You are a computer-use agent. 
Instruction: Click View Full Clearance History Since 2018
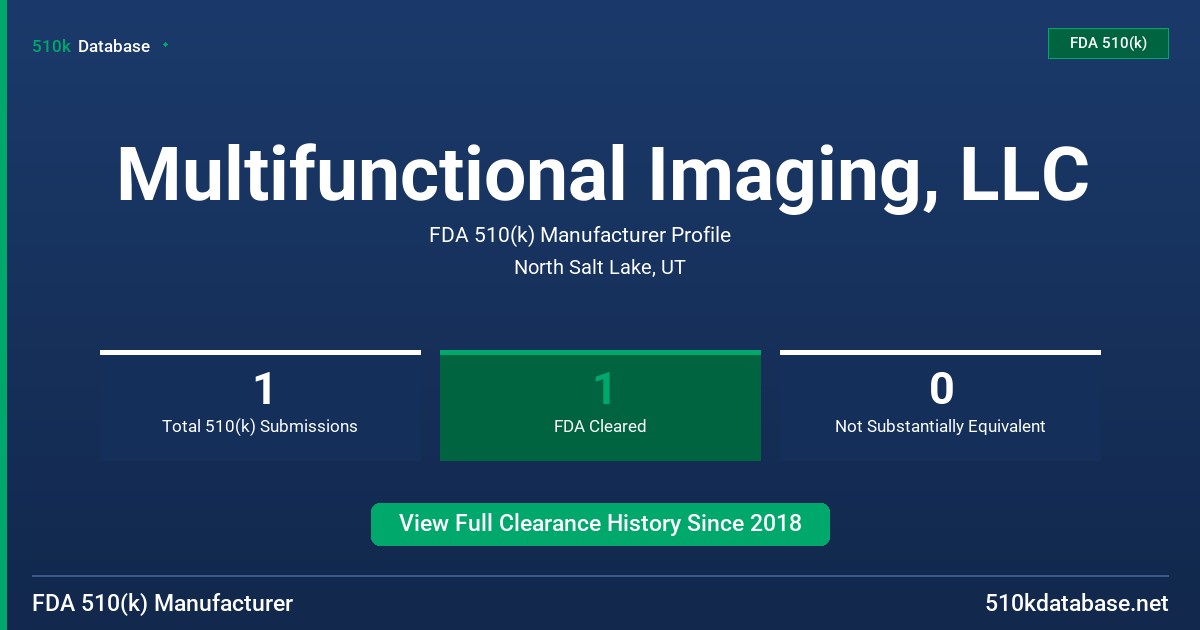click(600, 524)
